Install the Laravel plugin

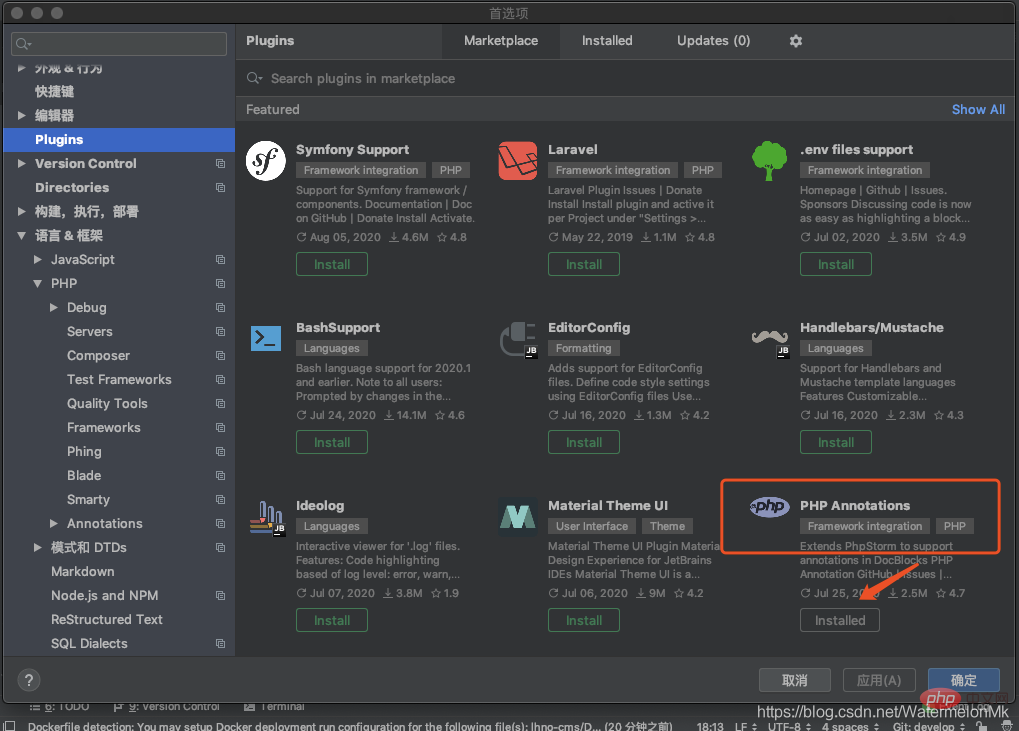[x=584, y=264]
